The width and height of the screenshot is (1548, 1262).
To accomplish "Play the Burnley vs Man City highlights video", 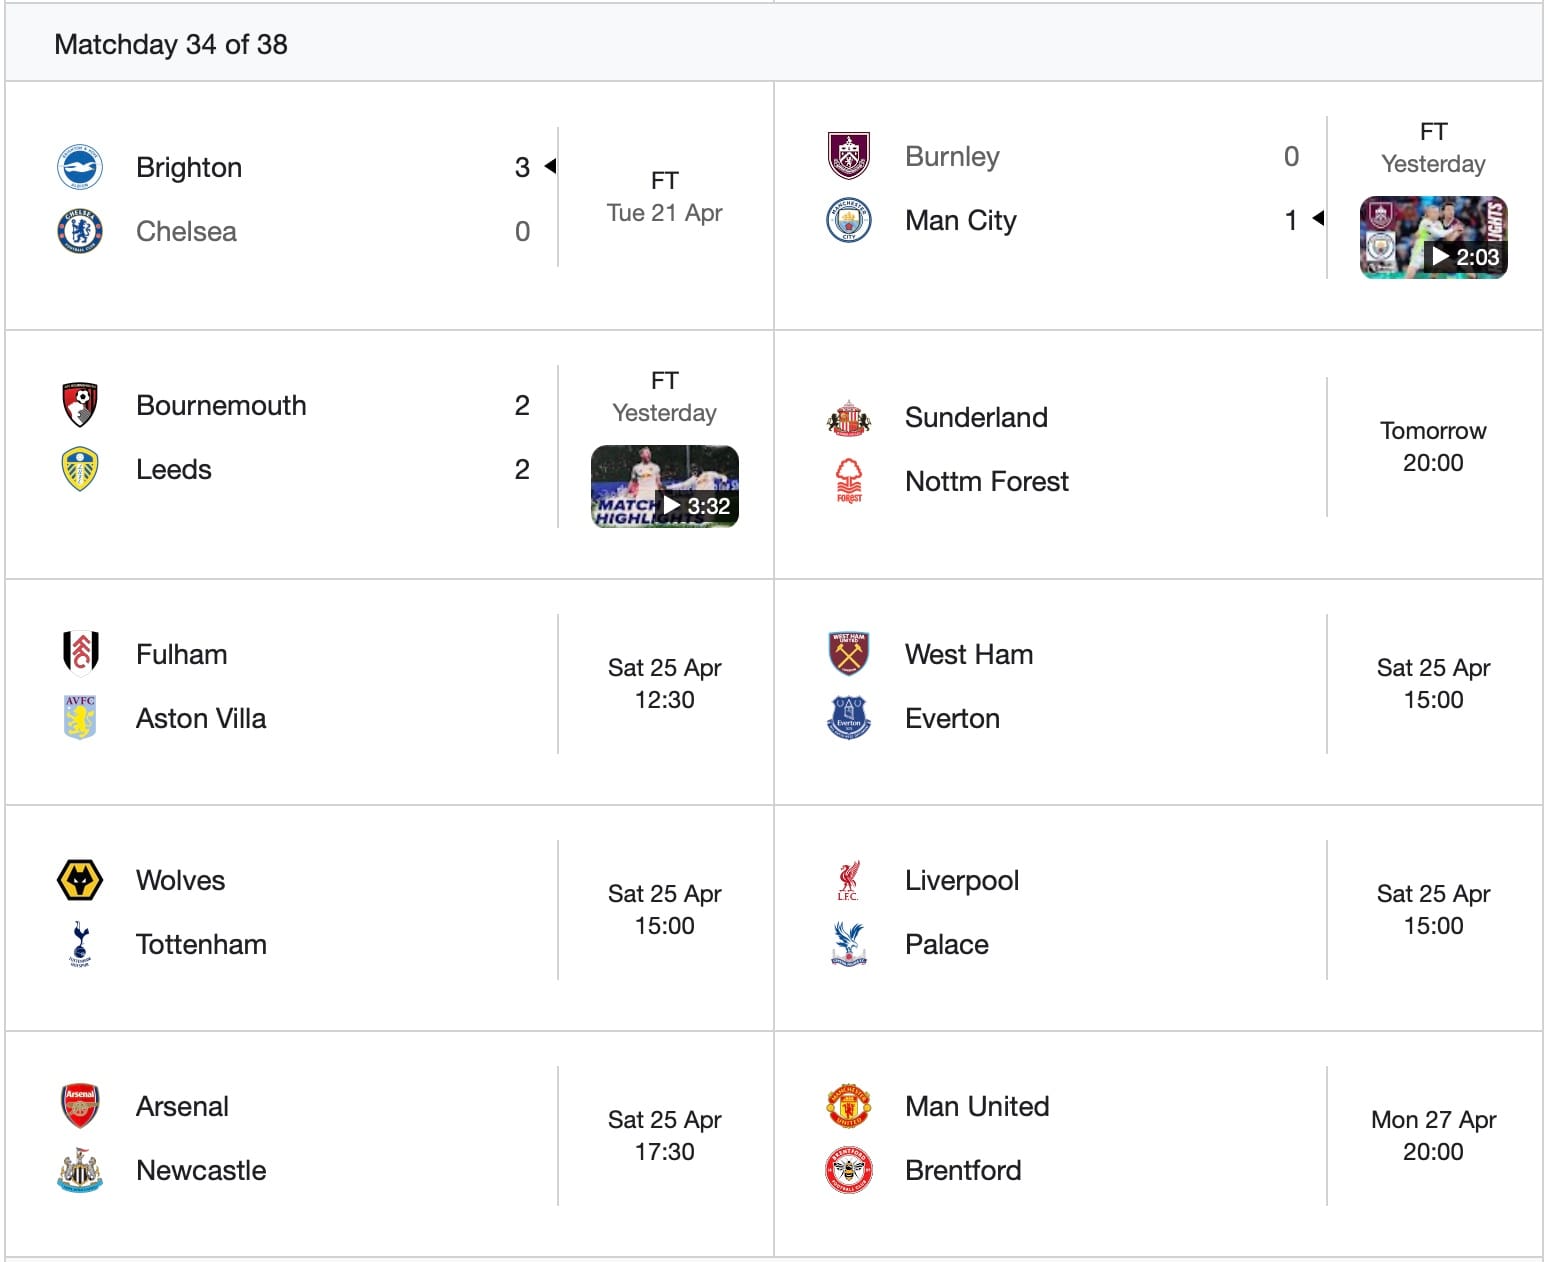I will 1433,238.
